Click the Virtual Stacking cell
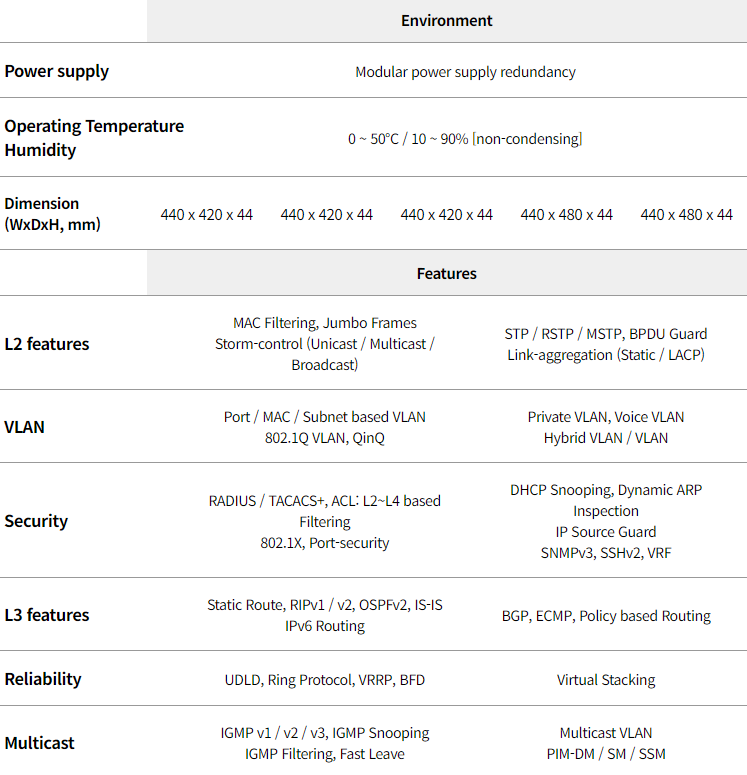The width and height of the screenshot is (747, 775). (x=606, y=680)
